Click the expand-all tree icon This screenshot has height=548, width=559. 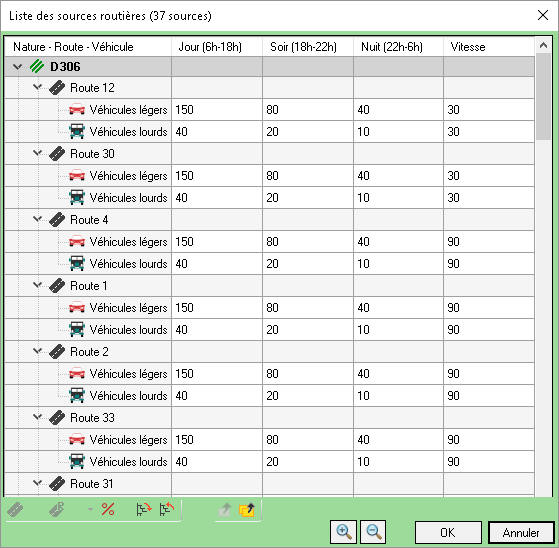point(144,509)
